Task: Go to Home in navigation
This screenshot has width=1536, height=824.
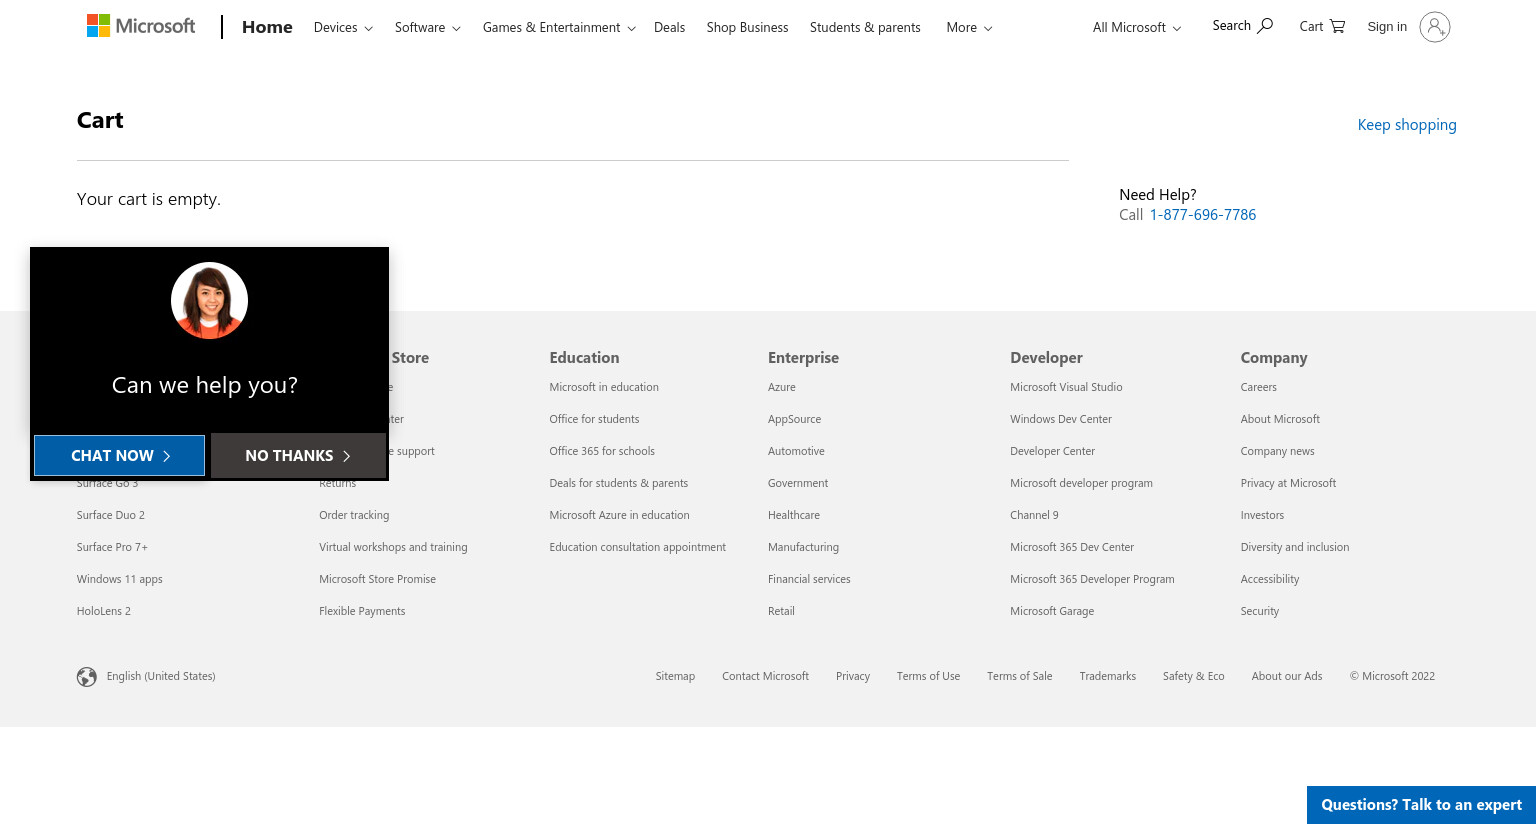Action: [x=267, y=27]
